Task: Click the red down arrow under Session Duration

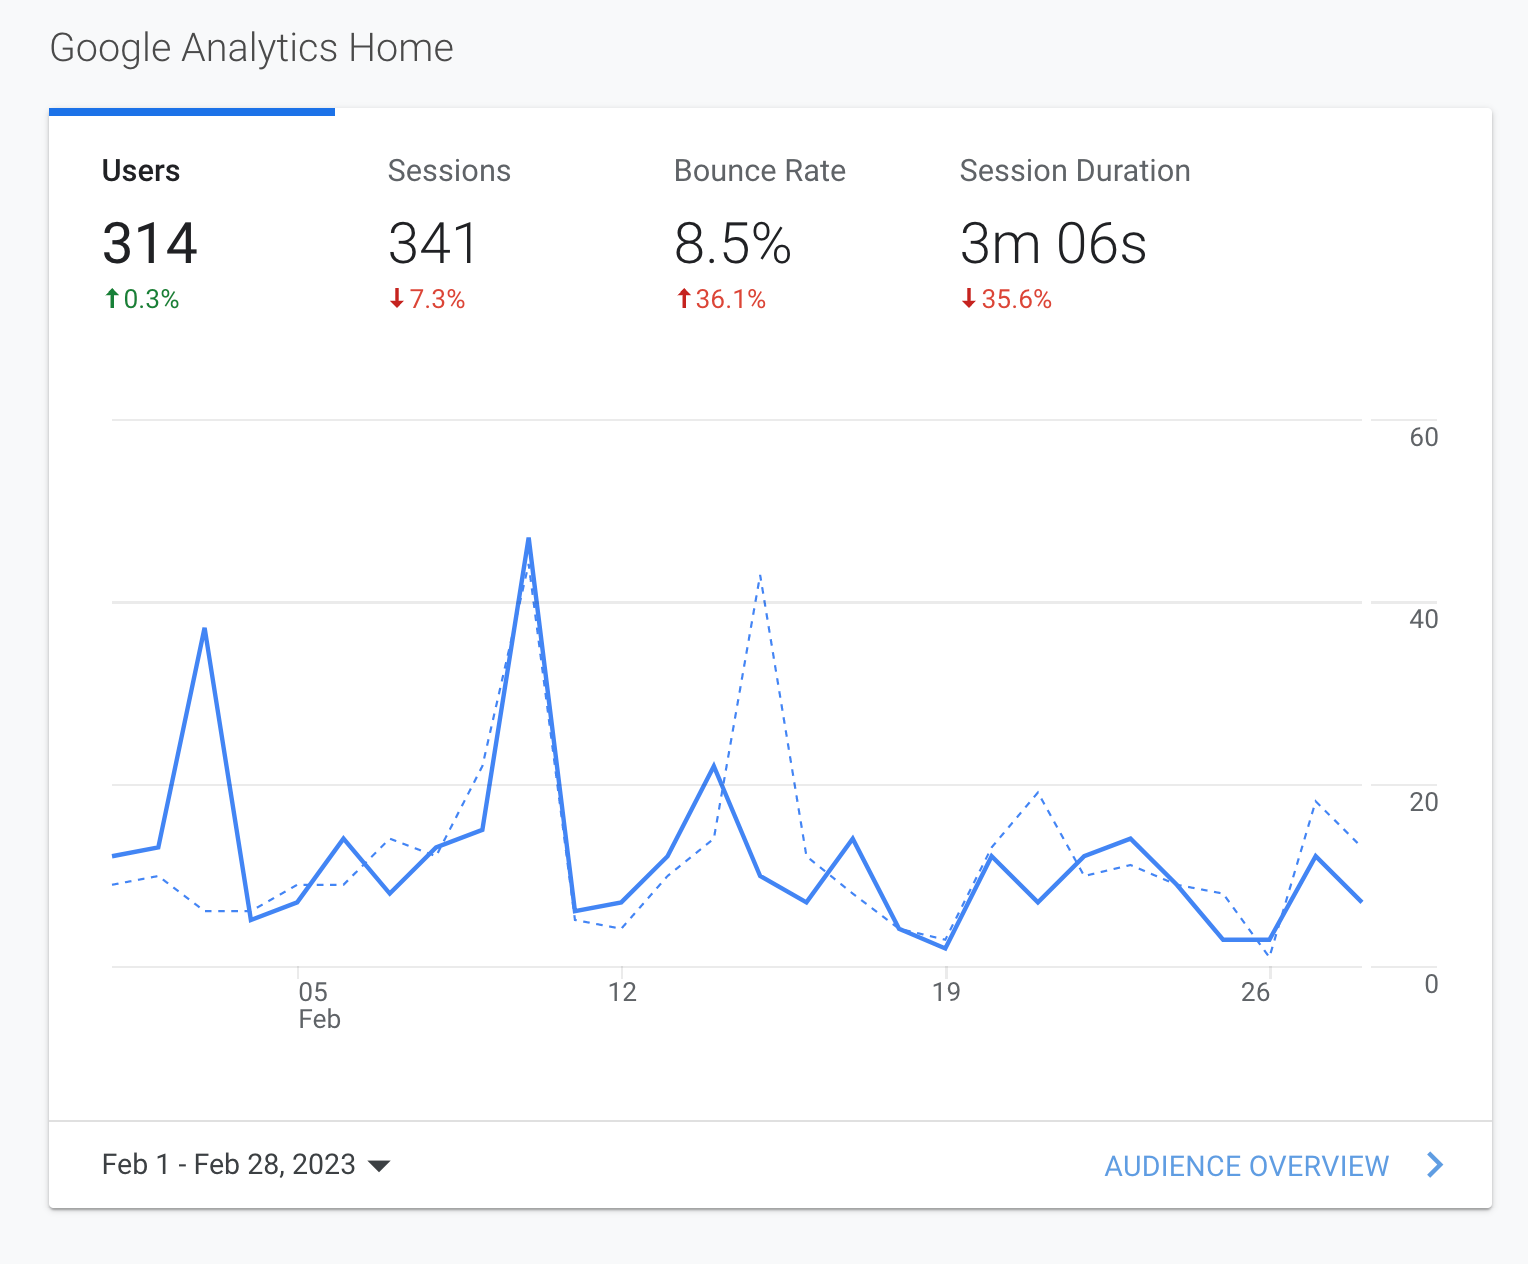Action: pos(968,298)
